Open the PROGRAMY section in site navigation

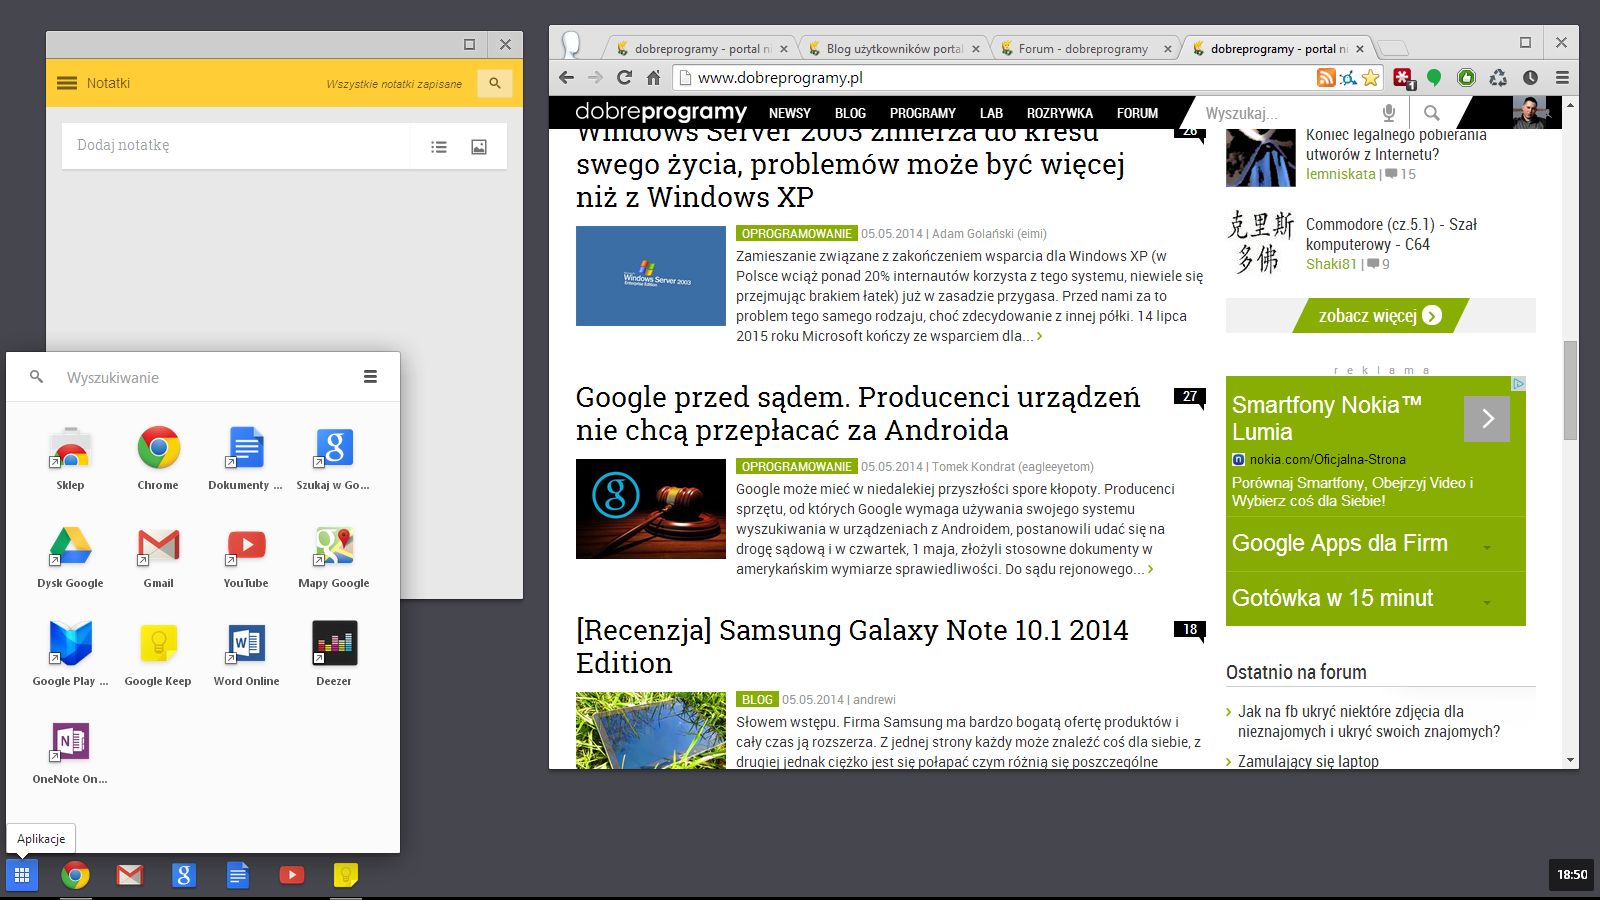(922, 113)
